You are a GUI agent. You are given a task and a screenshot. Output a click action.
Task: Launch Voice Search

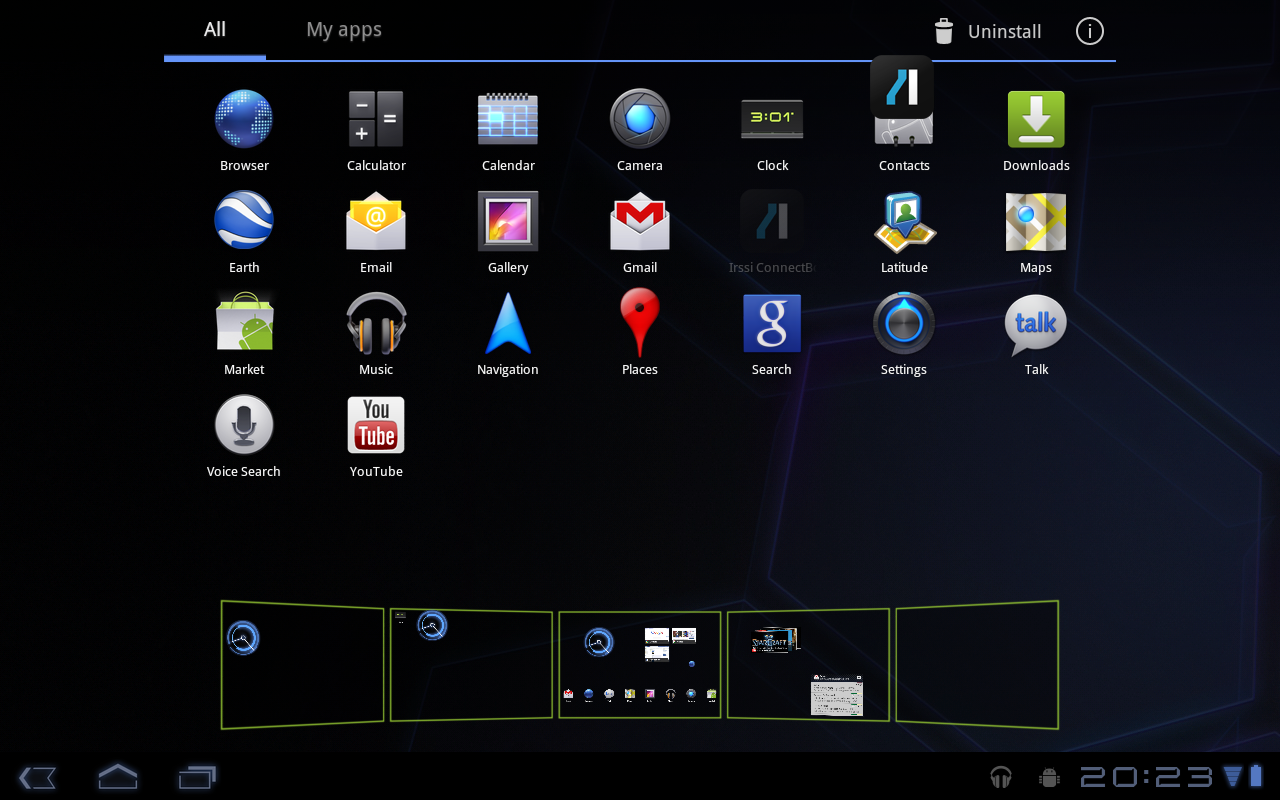244,436
